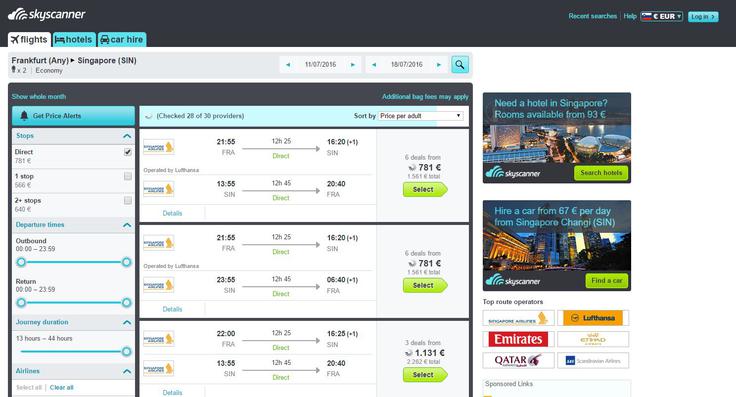Click Outbound slider right handle
The image size is (736, 397).
pos(126,262)
